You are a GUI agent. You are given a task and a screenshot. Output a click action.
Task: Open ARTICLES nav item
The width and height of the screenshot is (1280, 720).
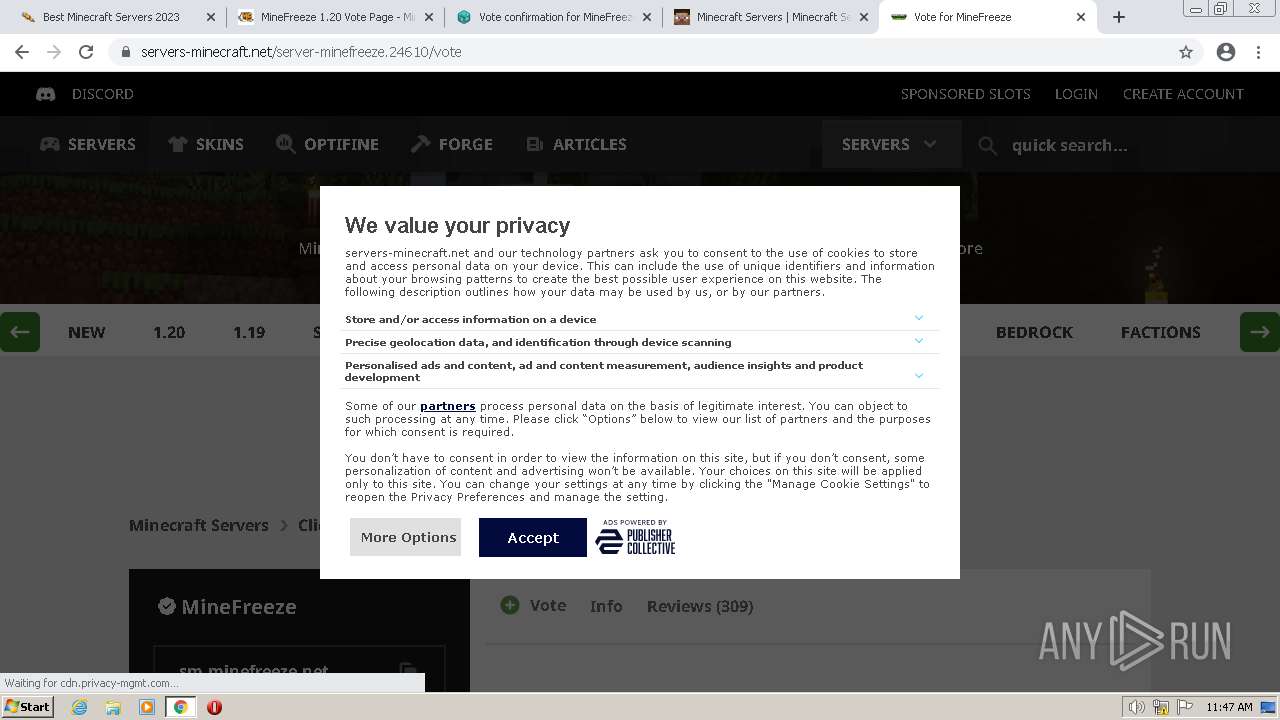(576, 144)
